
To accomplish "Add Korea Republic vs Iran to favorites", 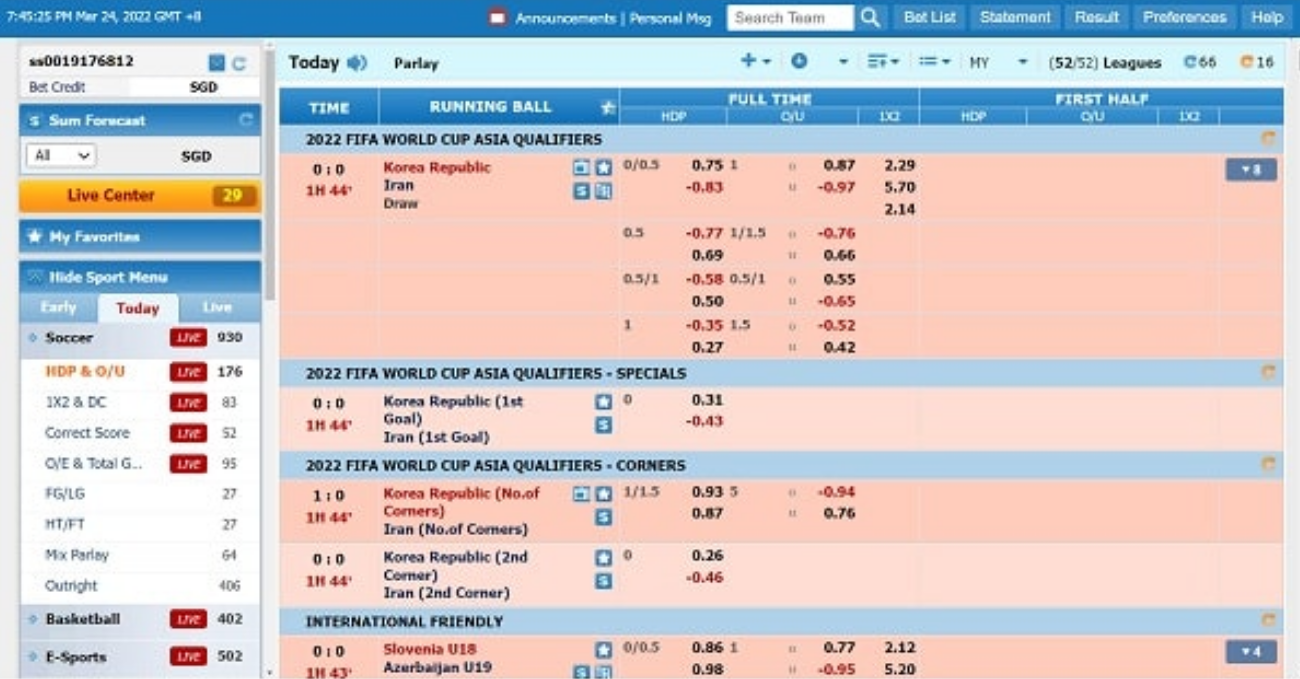I will coord(603,168).
